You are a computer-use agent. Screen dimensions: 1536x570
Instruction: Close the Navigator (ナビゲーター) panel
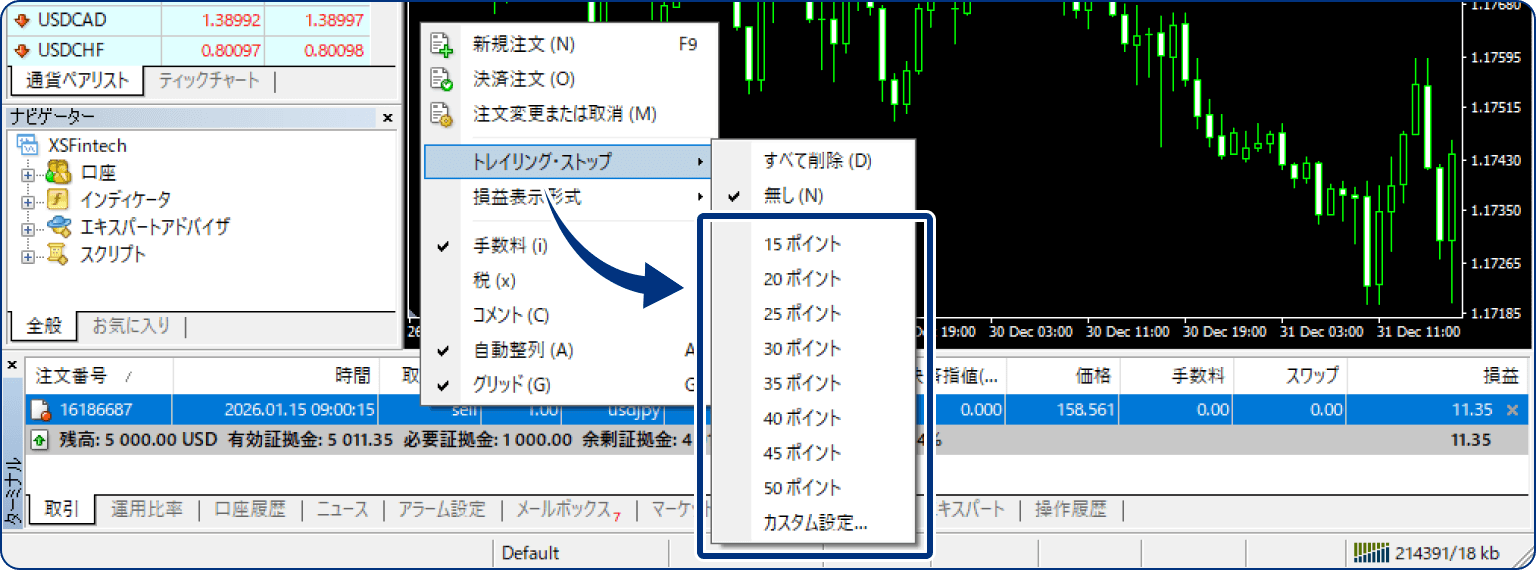(388, 118)
